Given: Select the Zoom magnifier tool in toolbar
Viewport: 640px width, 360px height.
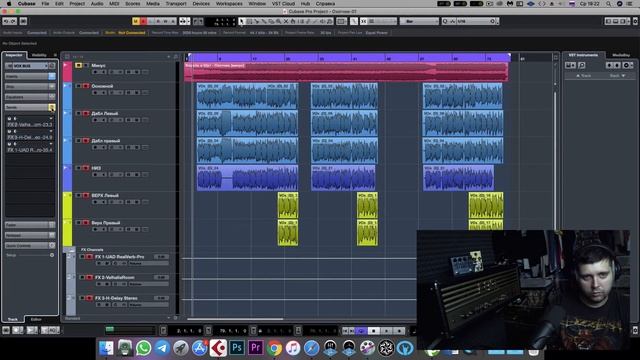Looking at the screenshot, I should (278, 21).
